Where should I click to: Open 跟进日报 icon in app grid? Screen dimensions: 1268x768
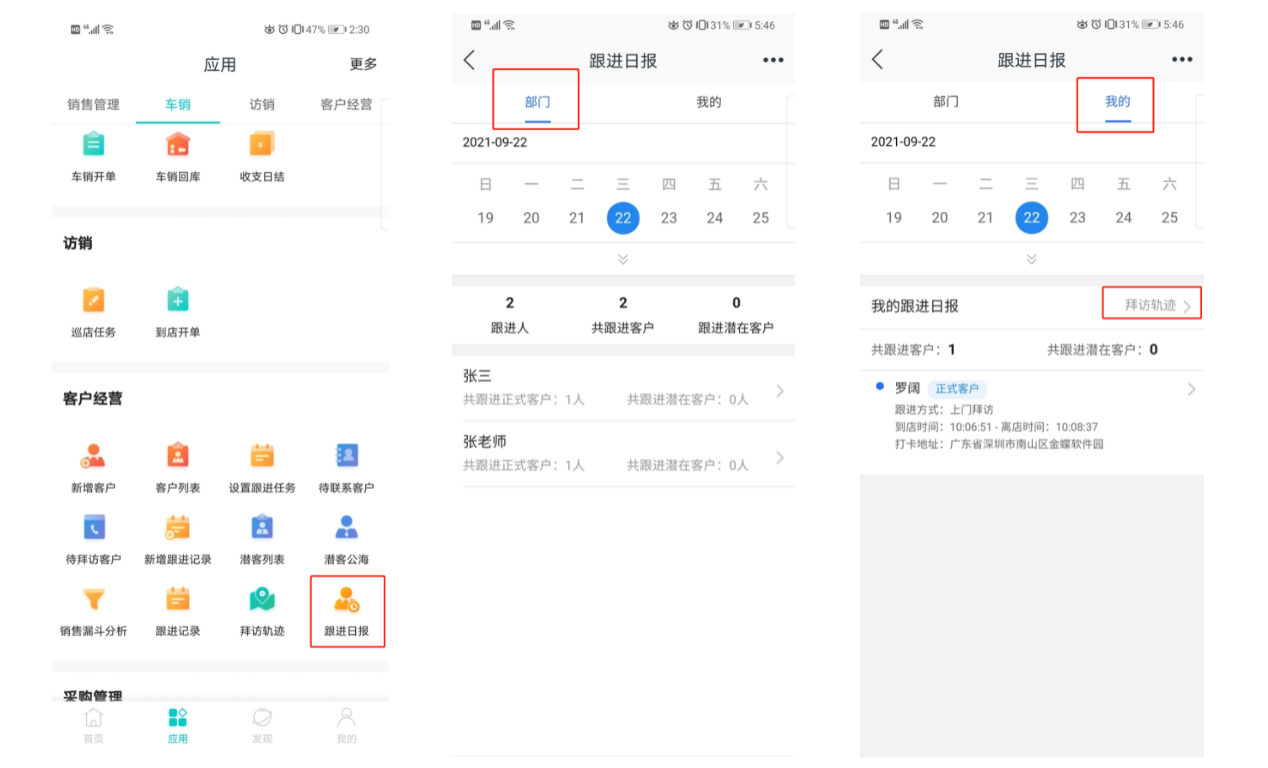347,599
